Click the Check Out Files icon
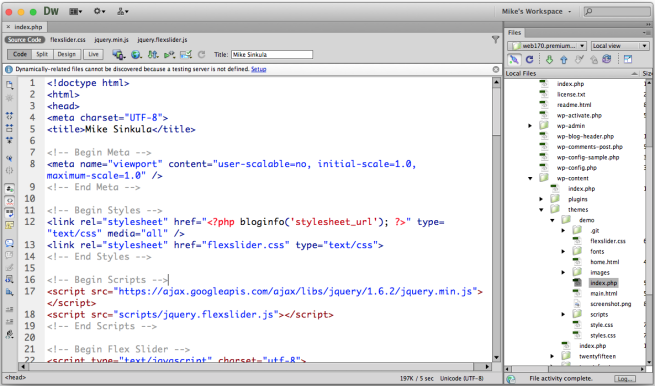This screenshot has width=655, height=386. [x=579, y=60]
